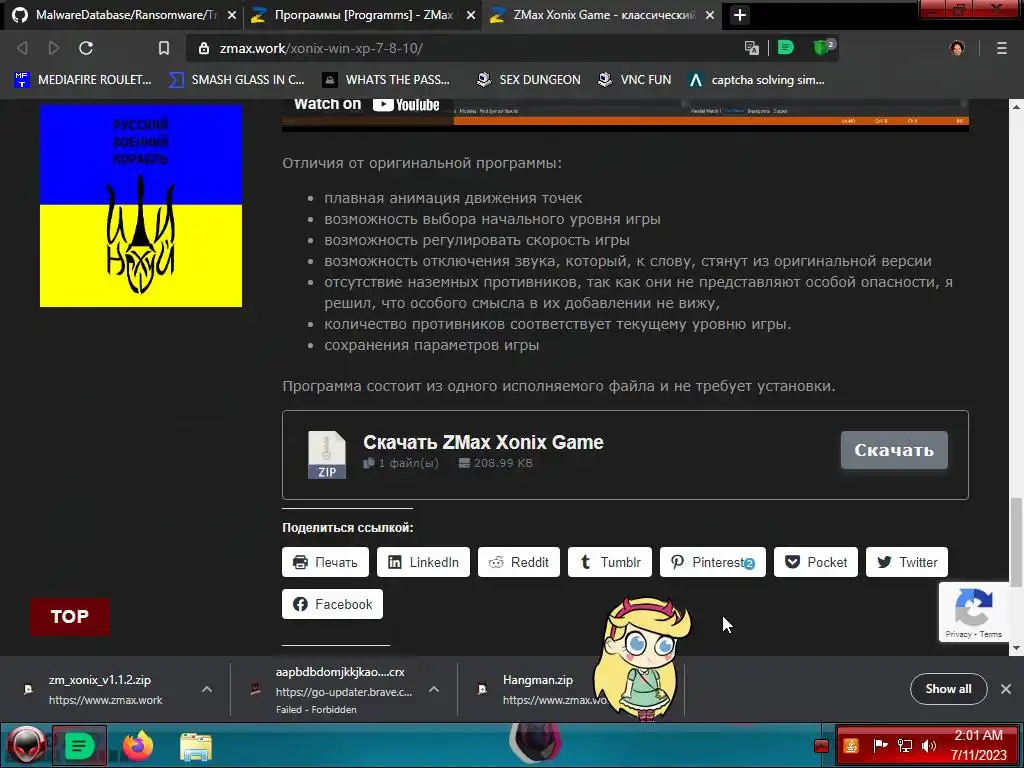Click the page scroll down arrow

tap(1016, 648)
